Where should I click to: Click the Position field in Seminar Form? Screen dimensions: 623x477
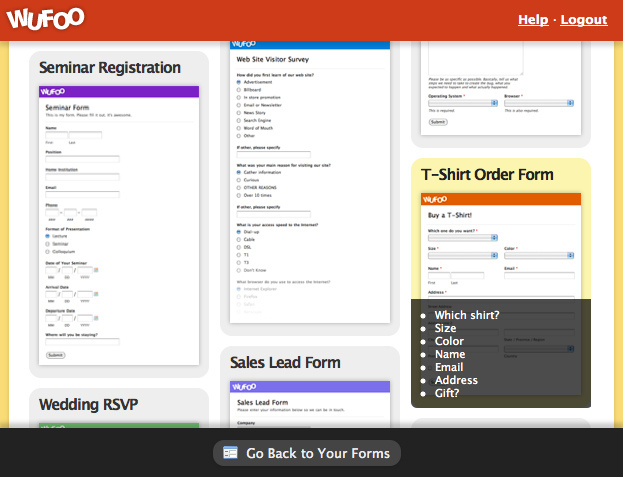point(82,159)
